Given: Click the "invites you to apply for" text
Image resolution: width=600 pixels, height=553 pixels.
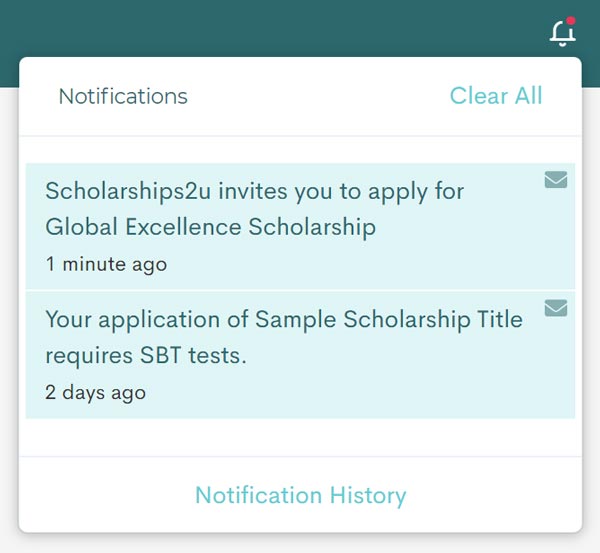Looking at the screenshot, I should pos(341,191).
